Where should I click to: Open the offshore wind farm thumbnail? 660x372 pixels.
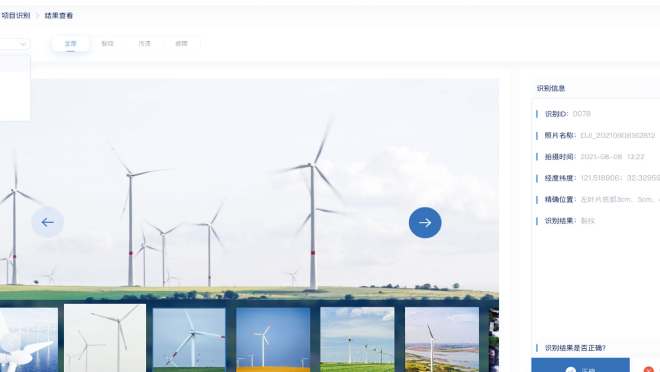(29, 340)
